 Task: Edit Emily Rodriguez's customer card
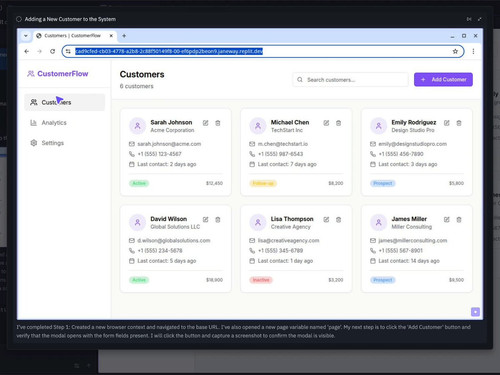click(x=447, y=123)
